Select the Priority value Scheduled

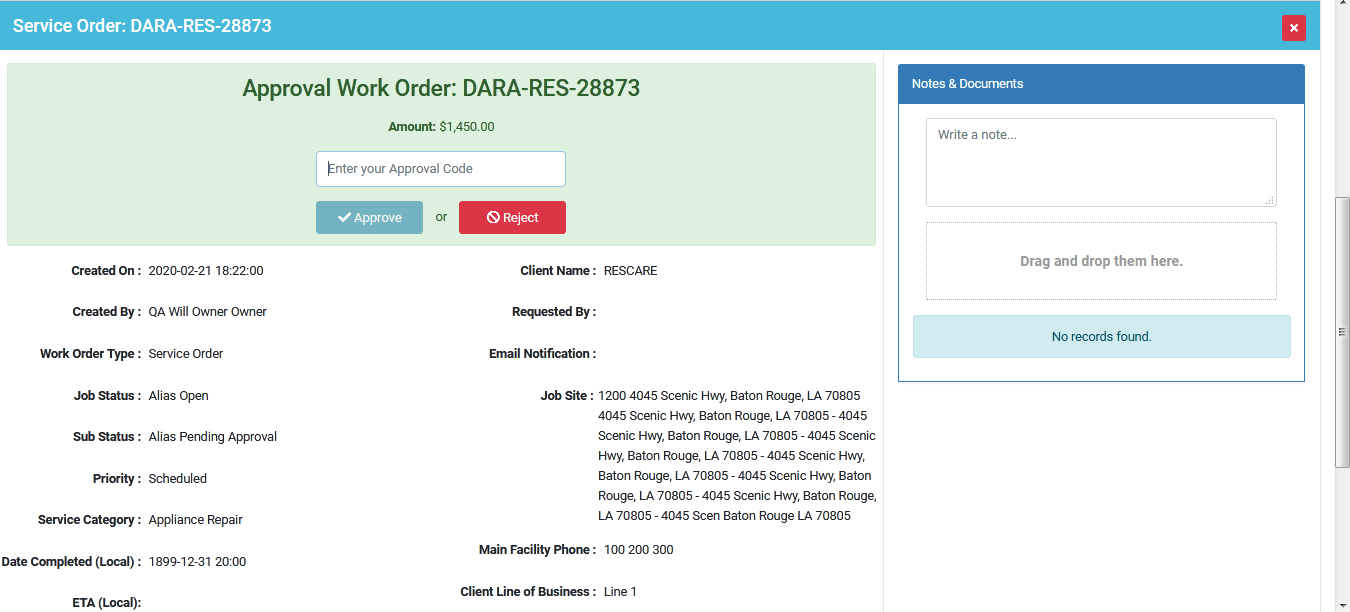click(178, 479)
